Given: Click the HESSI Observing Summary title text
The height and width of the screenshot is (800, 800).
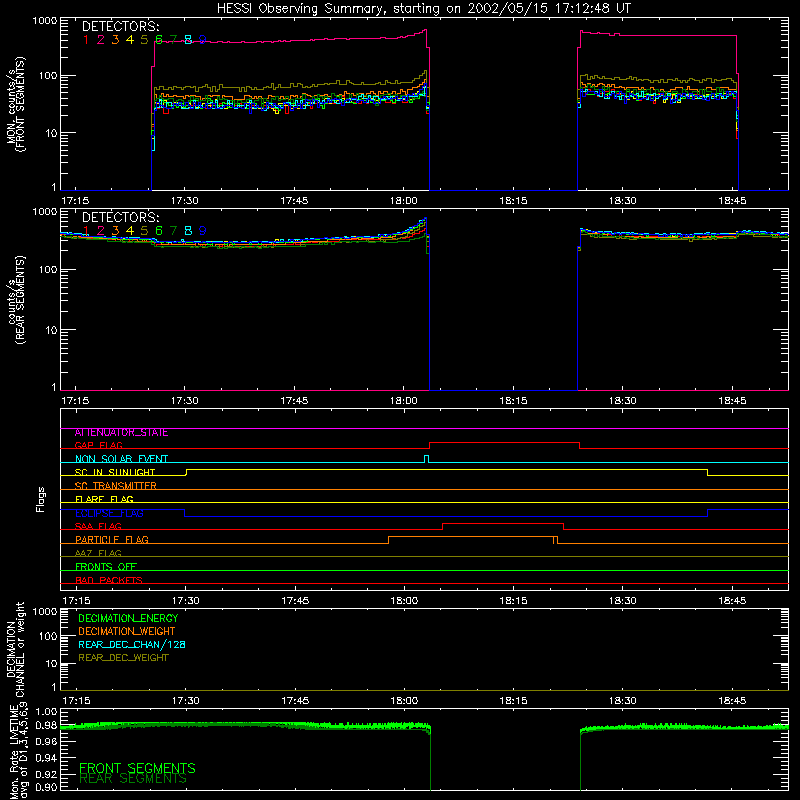Looking at the screenshot, I should [423, 9].
